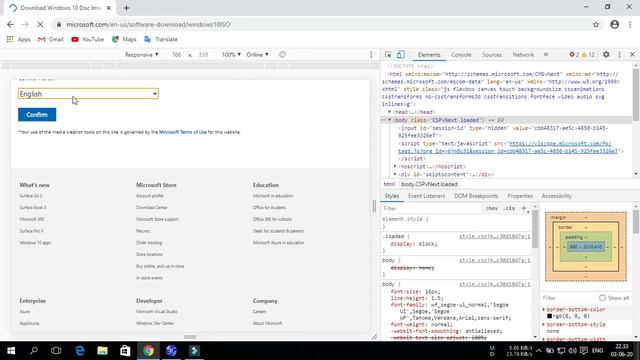Go back to the previous page
This screenshot has height=360, width=640.
click(10, 24)
